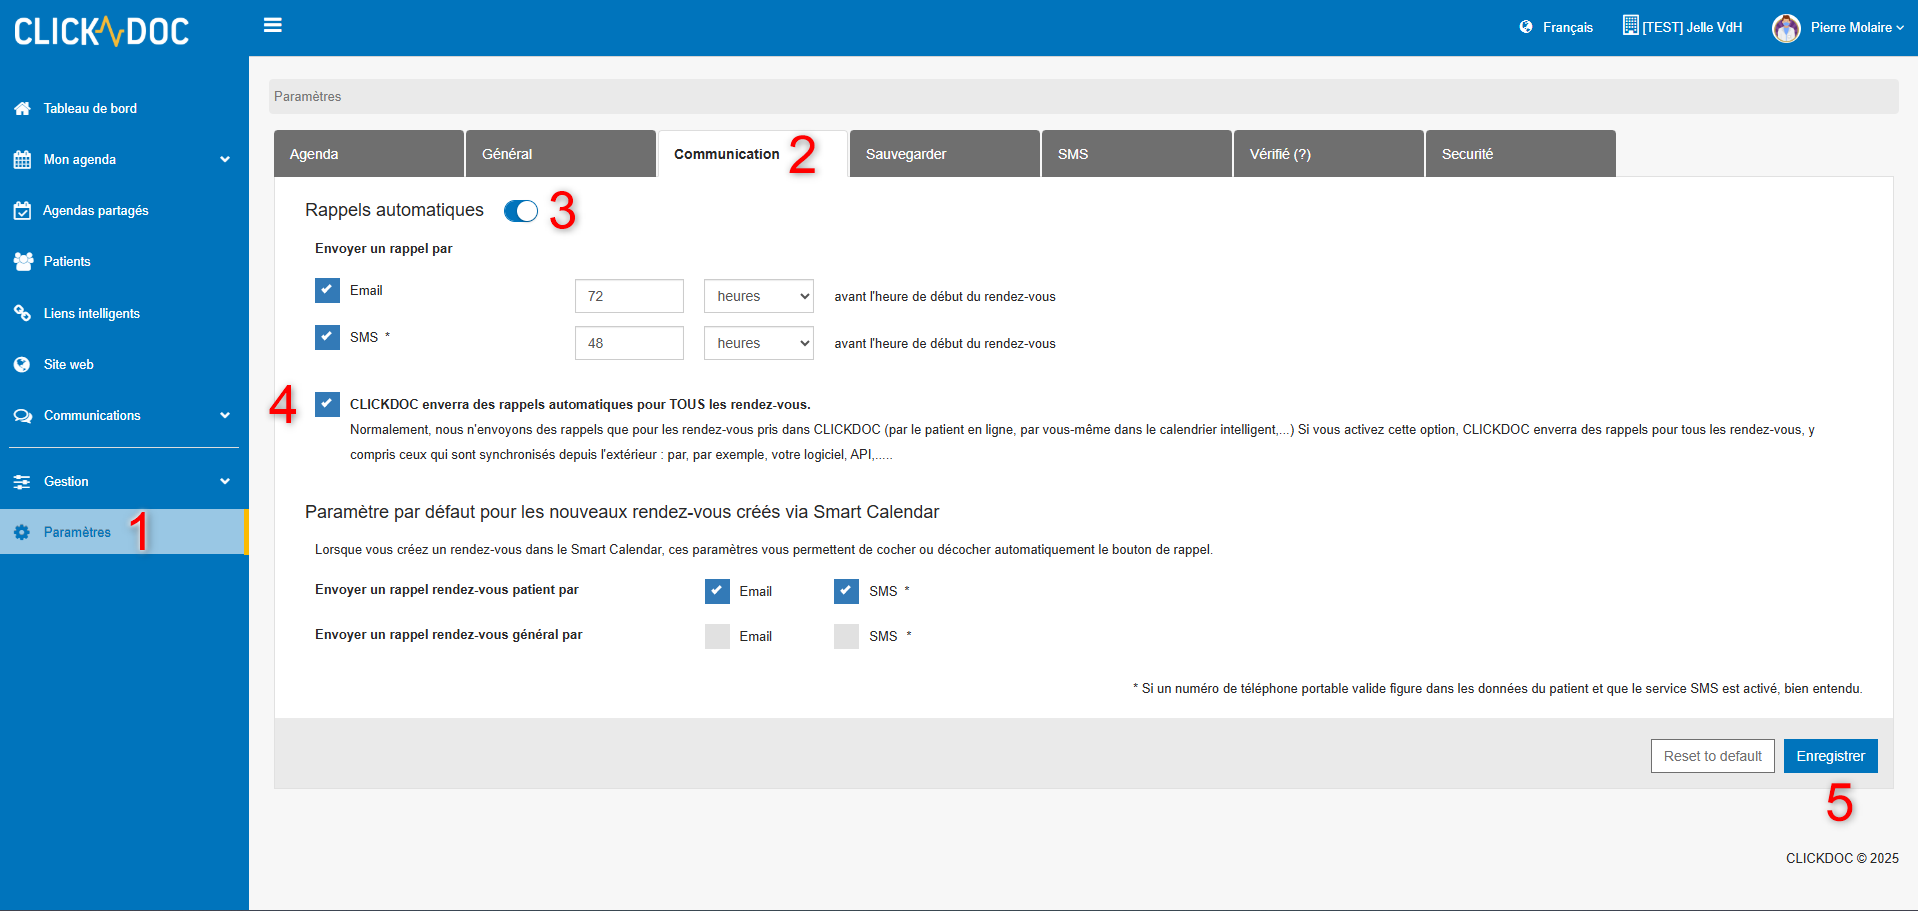The height and width of the screenshot is (911, 1918).
Task: Open Liens intelligents link icon
Action: tap(22, 313)
